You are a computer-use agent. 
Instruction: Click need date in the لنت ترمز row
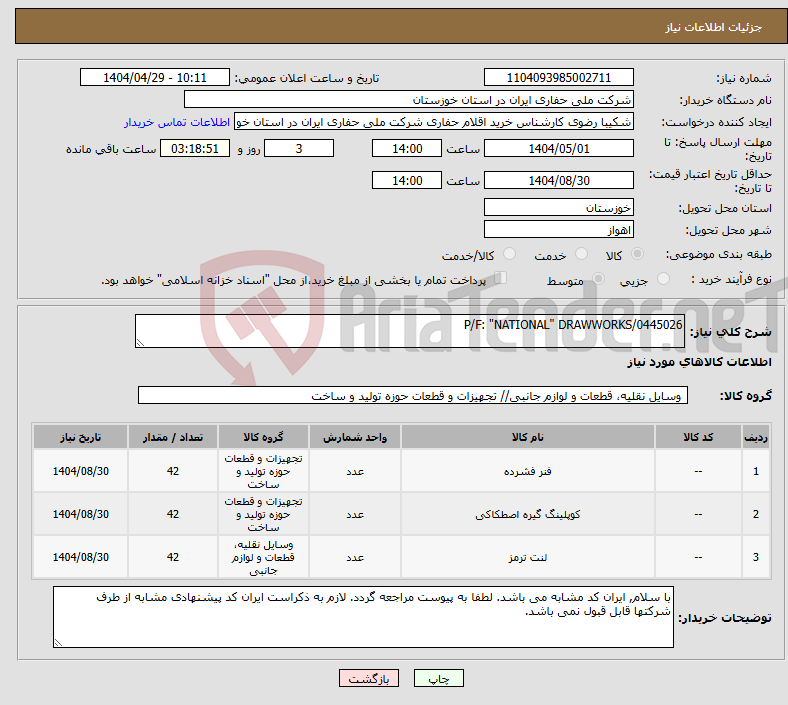click(80, 557)
